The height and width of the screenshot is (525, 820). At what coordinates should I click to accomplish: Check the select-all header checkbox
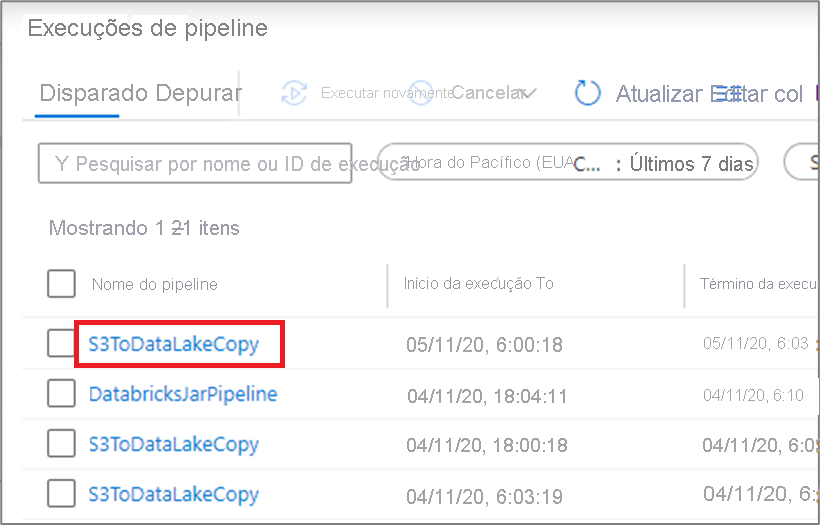tap(61, 283)
